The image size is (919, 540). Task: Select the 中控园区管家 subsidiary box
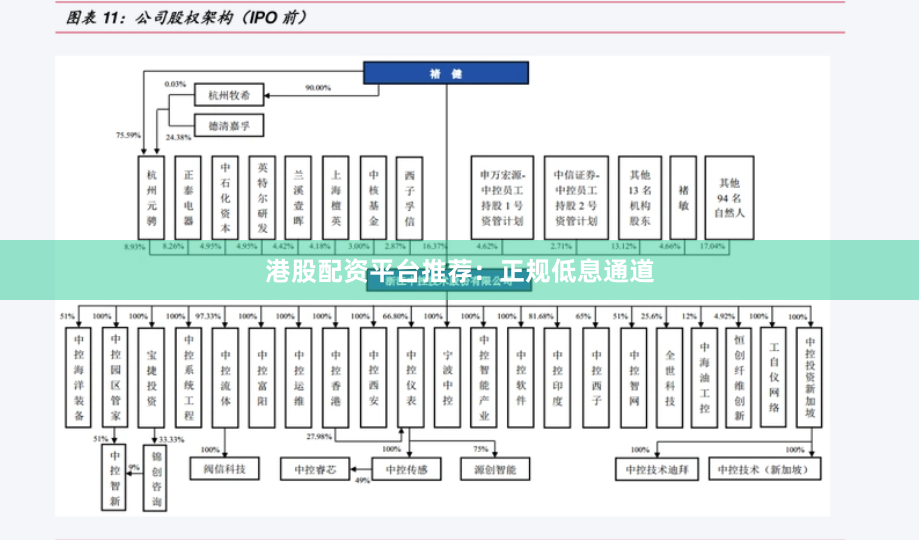pyautogui.click(x=115, y=377)
